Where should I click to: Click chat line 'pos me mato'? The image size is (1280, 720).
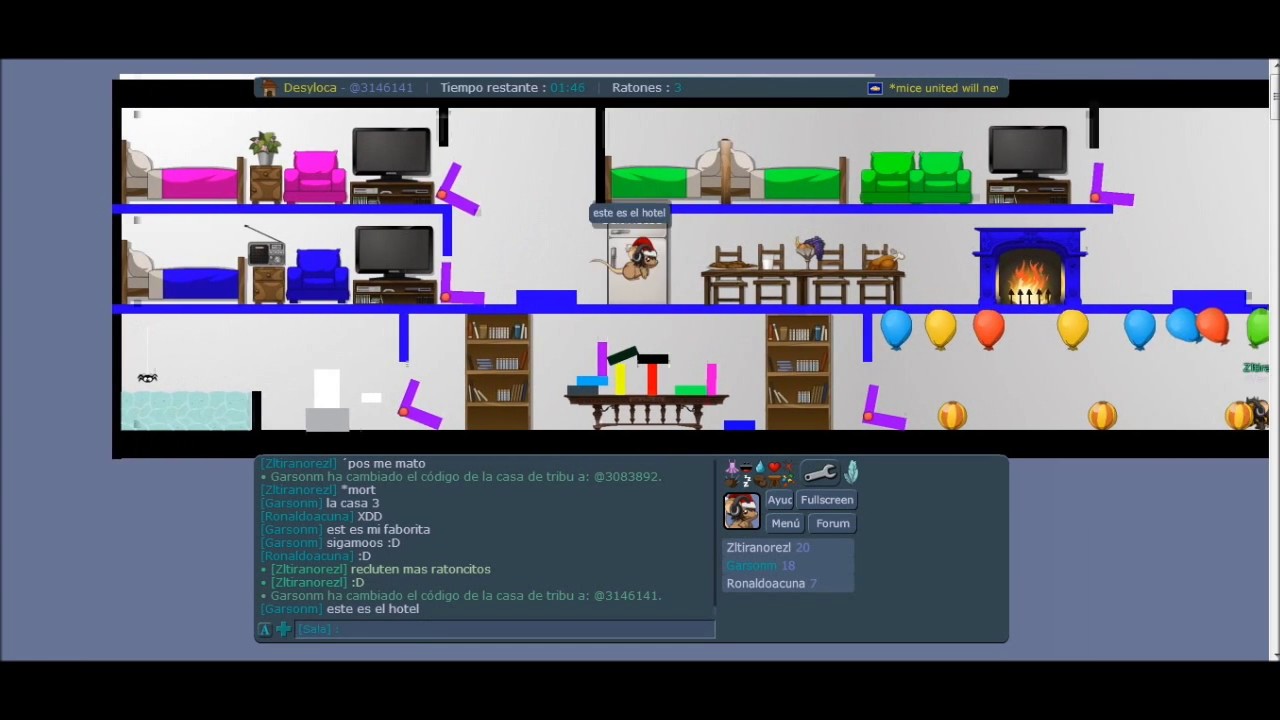[x=385, y=463]
